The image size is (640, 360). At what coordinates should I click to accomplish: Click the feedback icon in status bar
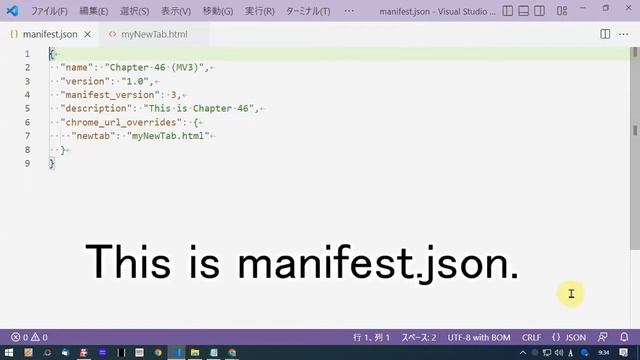[x=602, y=337]
